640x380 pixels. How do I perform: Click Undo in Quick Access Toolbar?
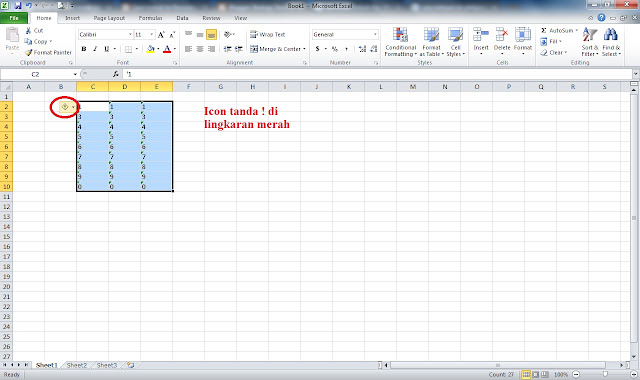click(x=29, y=6)
